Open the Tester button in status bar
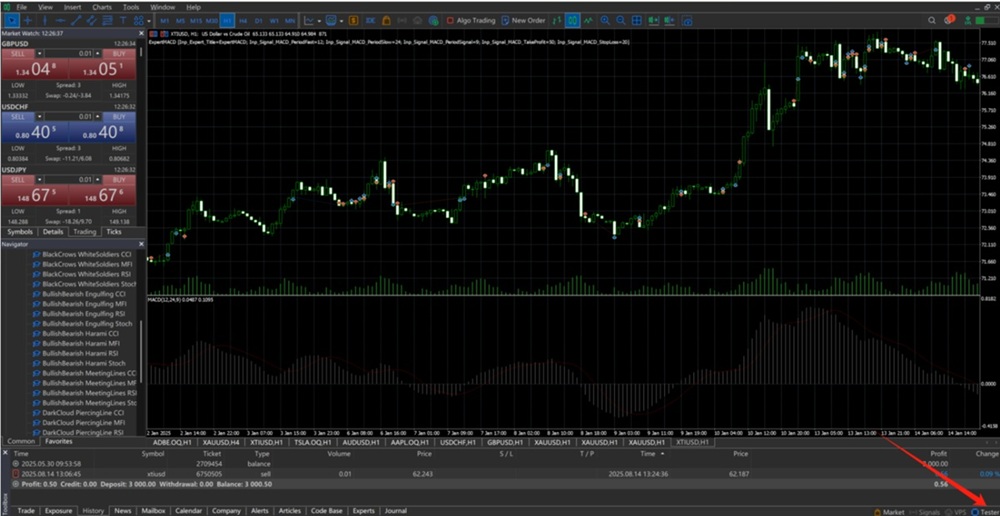1000x516 pixels. coord(984,512)
